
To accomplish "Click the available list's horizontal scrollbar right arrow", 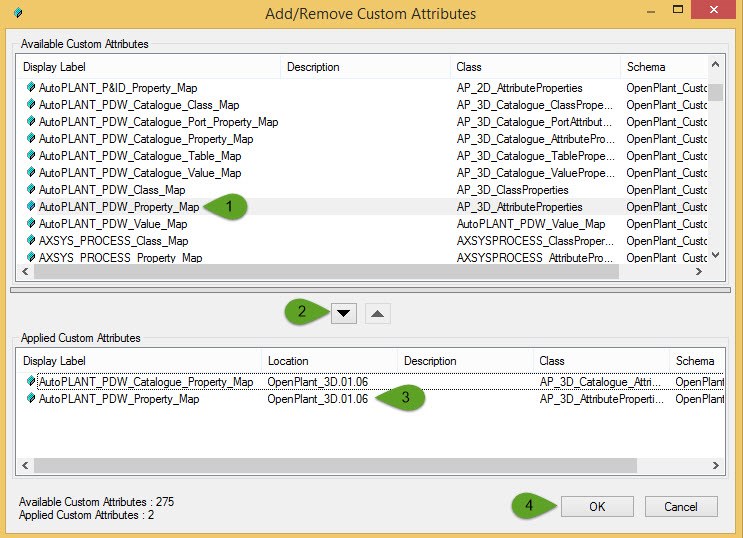I will [x=699, y=271].
